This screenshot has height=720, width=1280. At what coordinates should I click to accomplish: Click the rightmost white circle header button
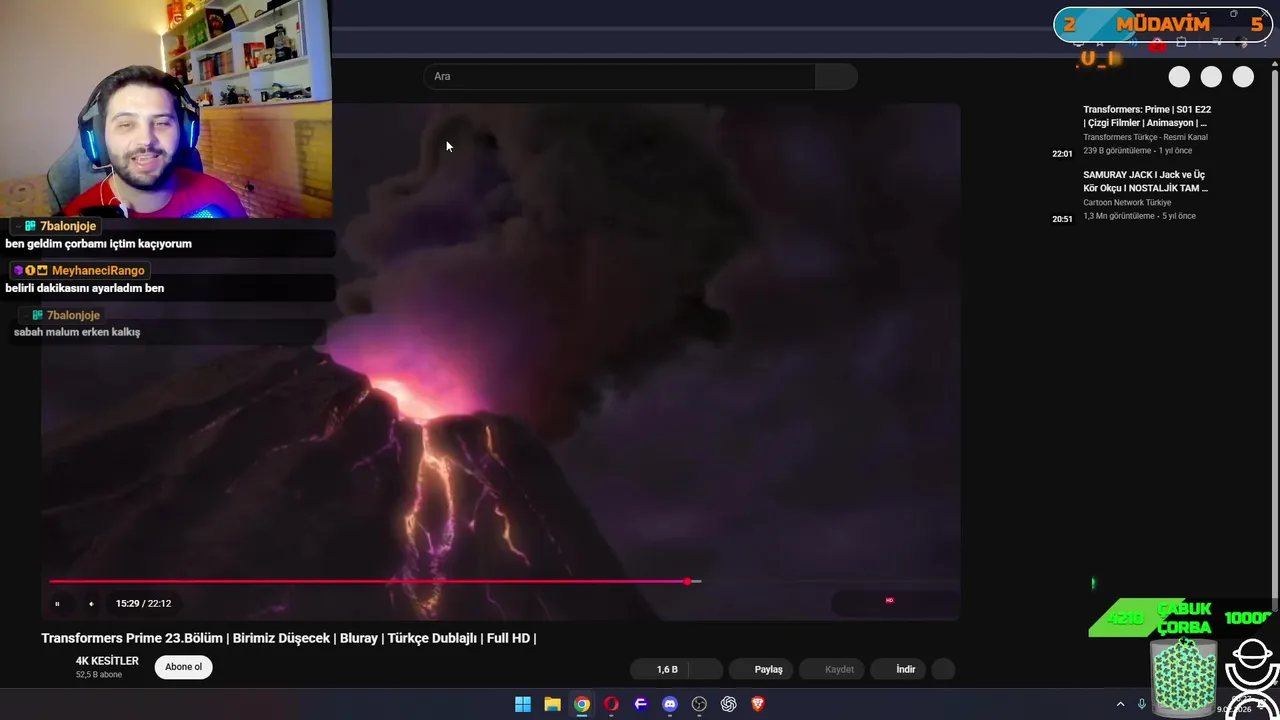[x=1243, y=77]
